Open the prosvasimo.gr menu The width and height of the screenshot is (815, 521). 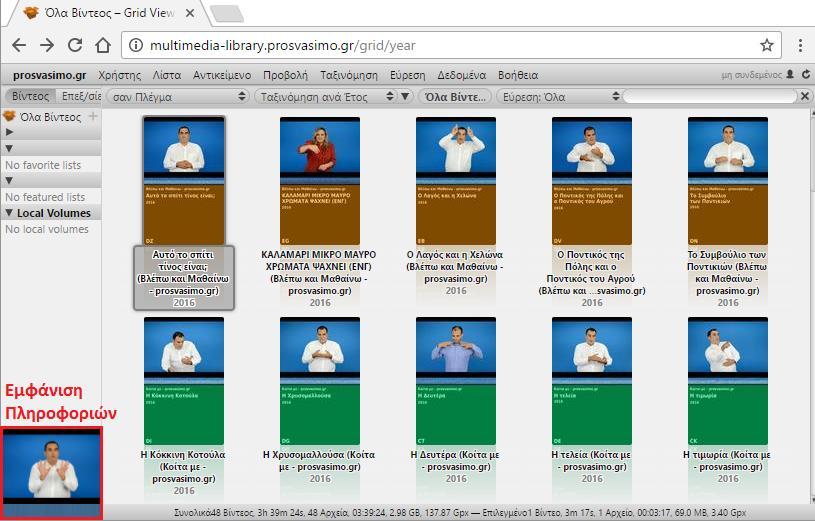tap(49, 75)
